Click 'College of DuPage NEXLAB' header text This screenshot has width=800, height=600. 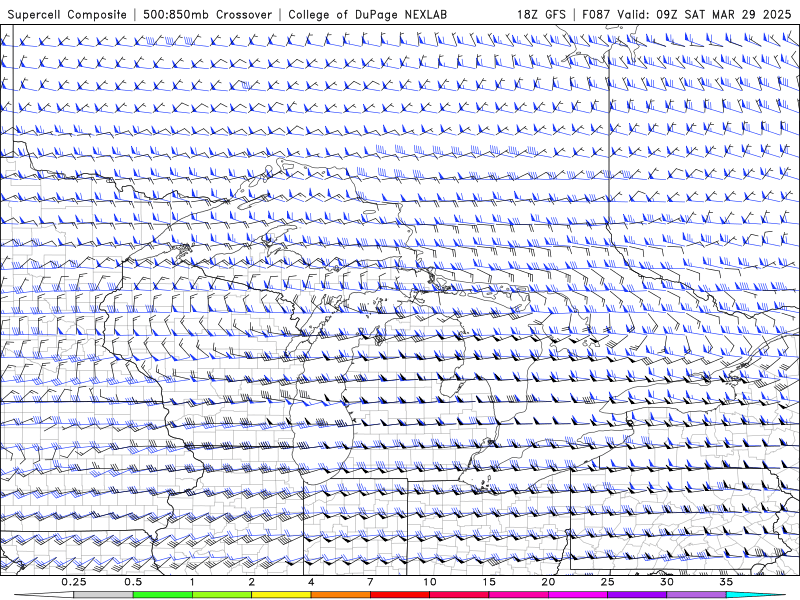(x=367, y=14)
